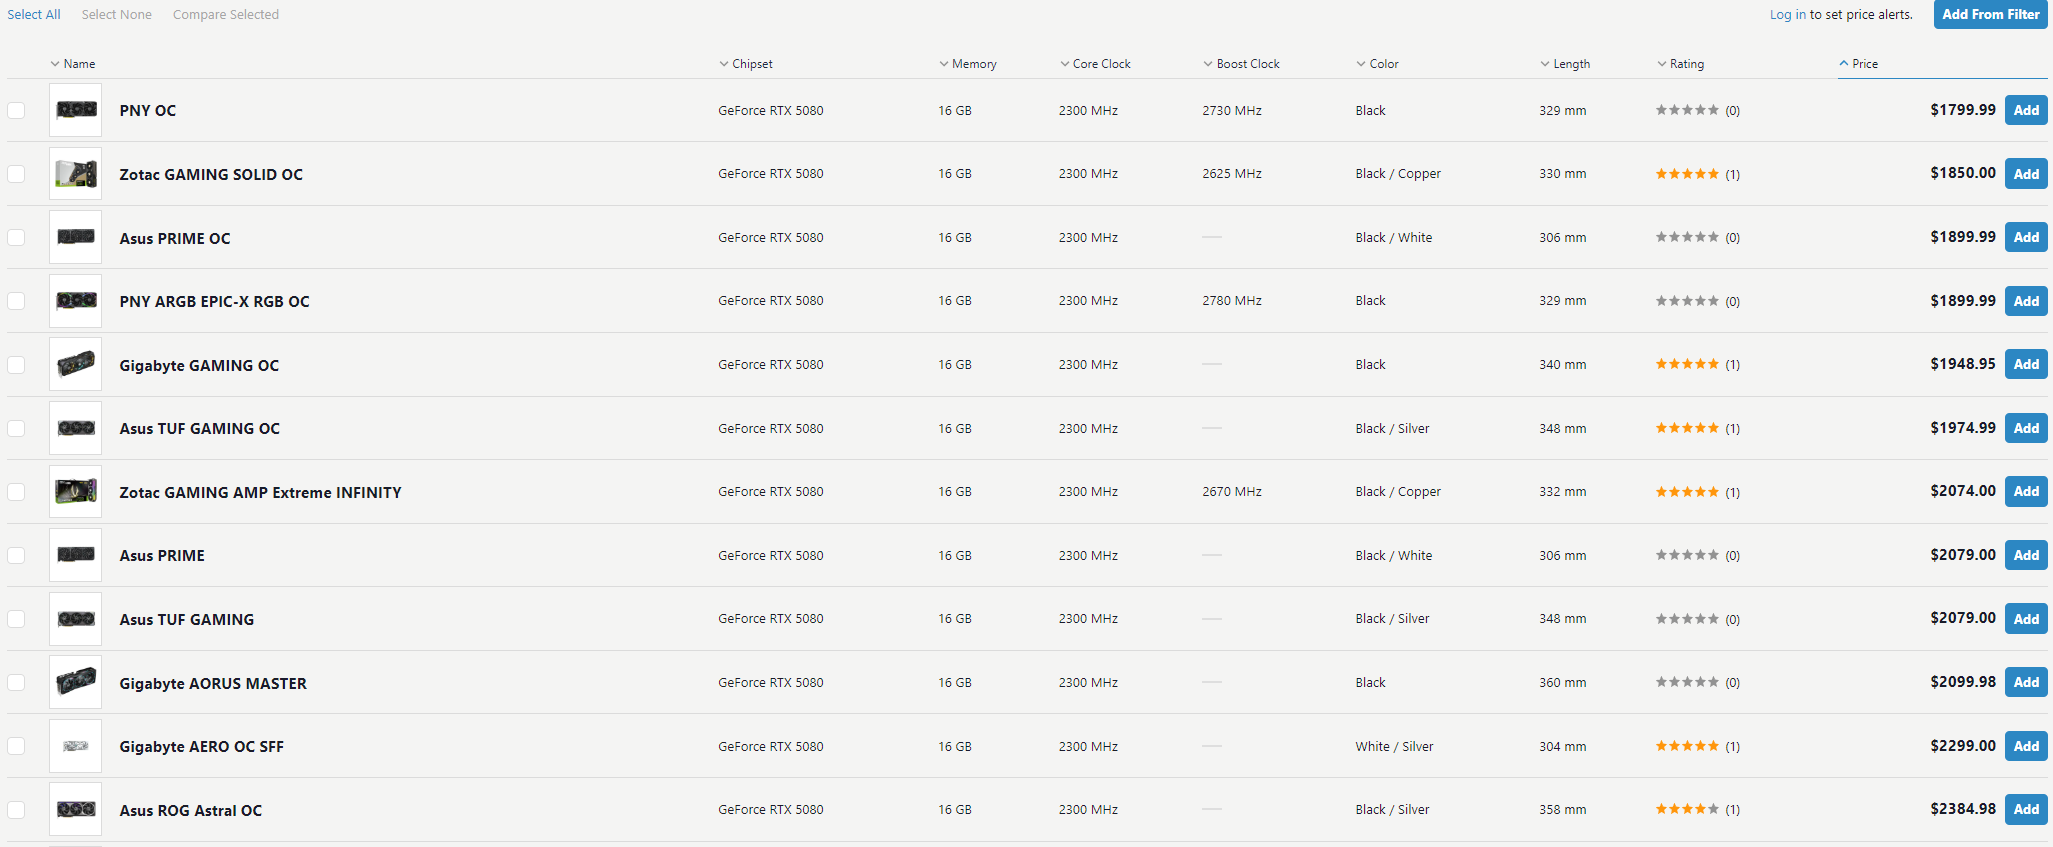
Task: Click the star rating for Asus ROG Astral OC
Action: click(x=1687, y=810)
